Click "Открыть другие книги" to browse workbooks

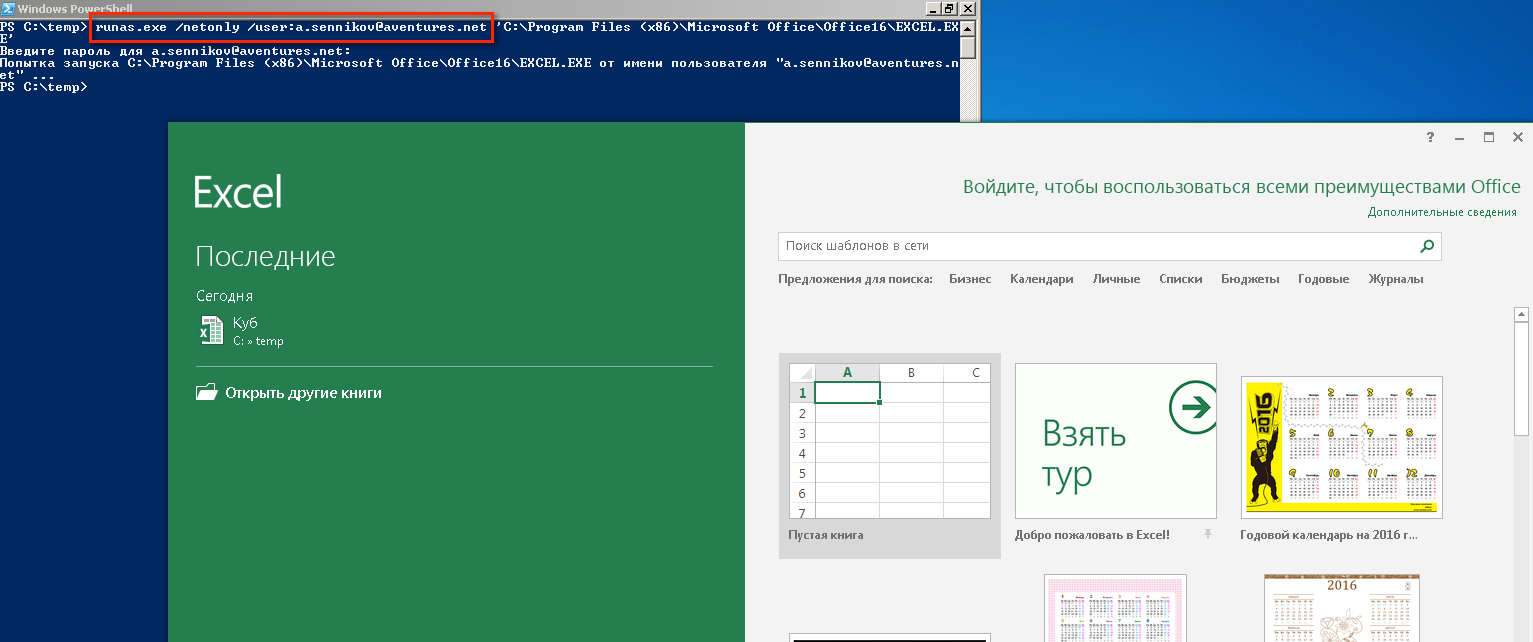click(x=289, y=393)
